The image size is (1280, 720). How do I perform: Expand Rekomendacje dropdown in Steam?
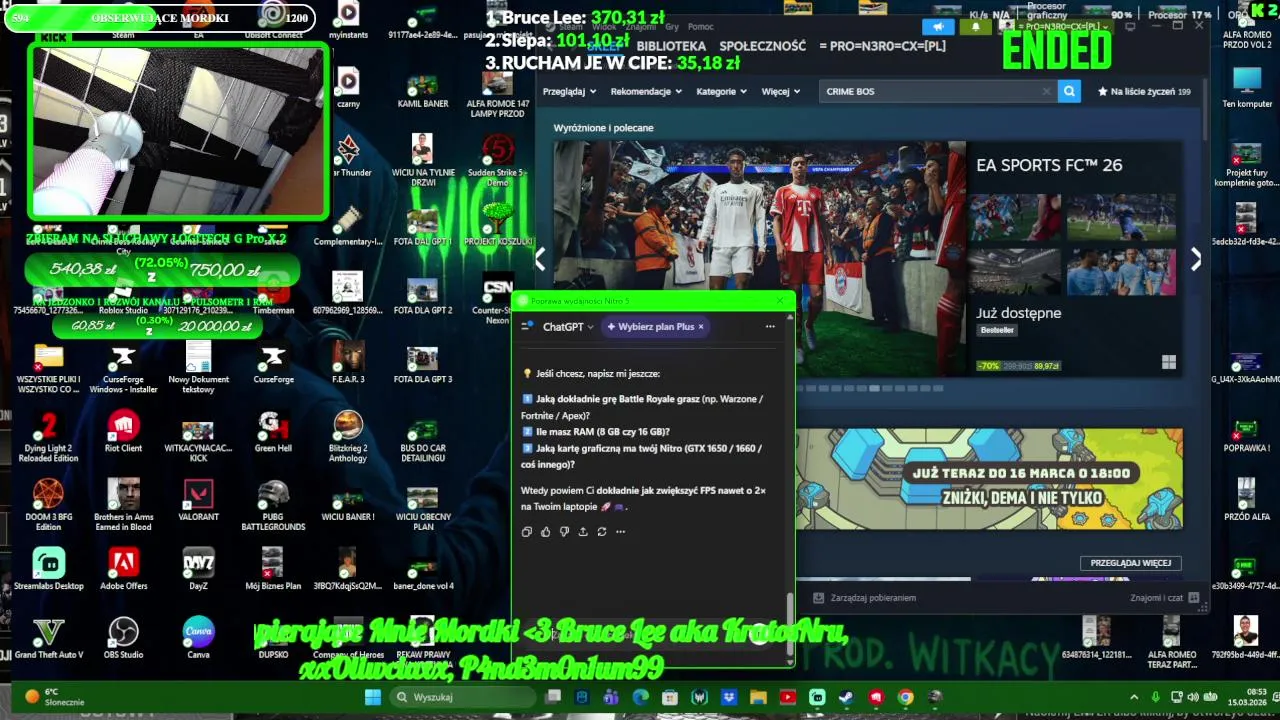(x=646, y=91)
